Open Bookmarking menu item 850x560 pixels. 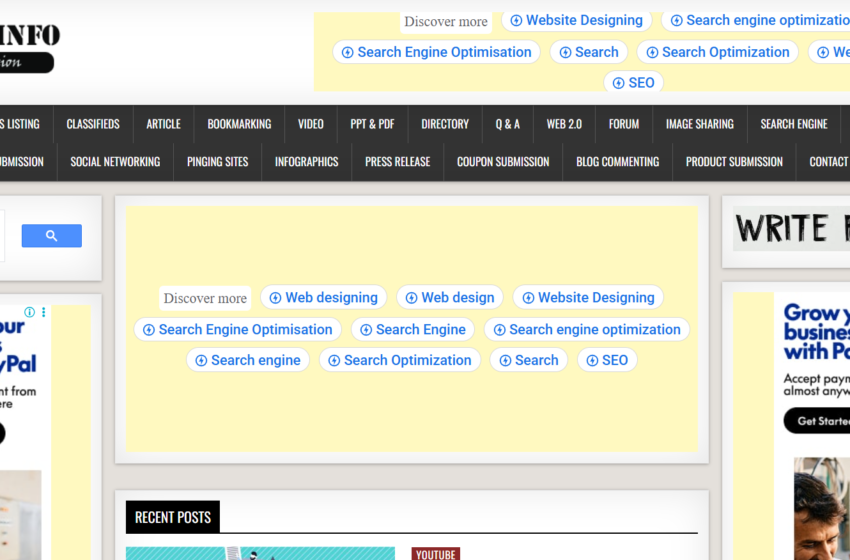click(x=239, y=124)
